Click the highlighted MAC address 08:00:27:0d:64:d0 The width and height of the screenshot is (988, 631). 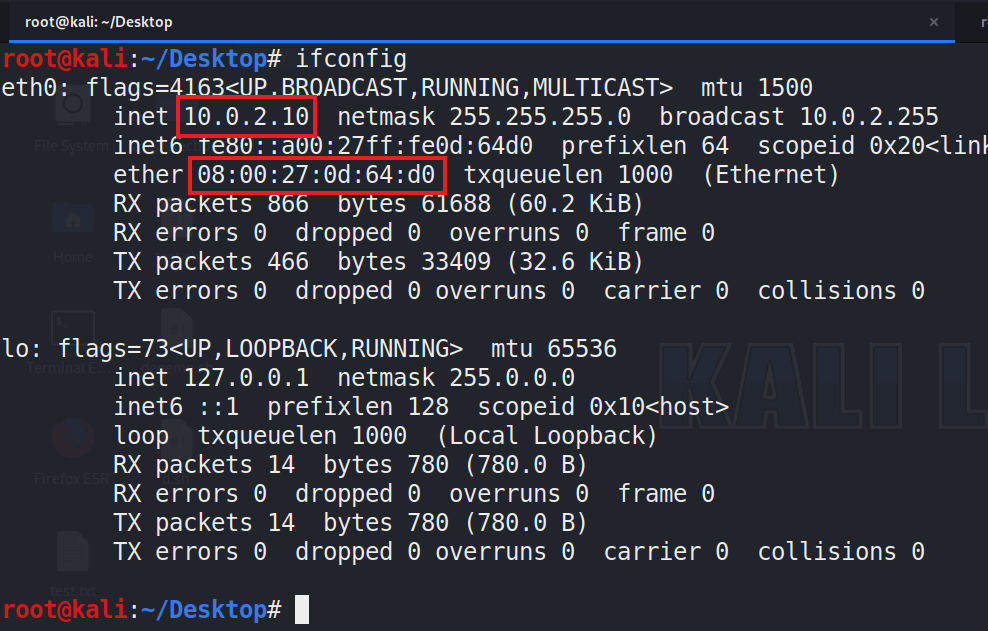pos(316,176)
